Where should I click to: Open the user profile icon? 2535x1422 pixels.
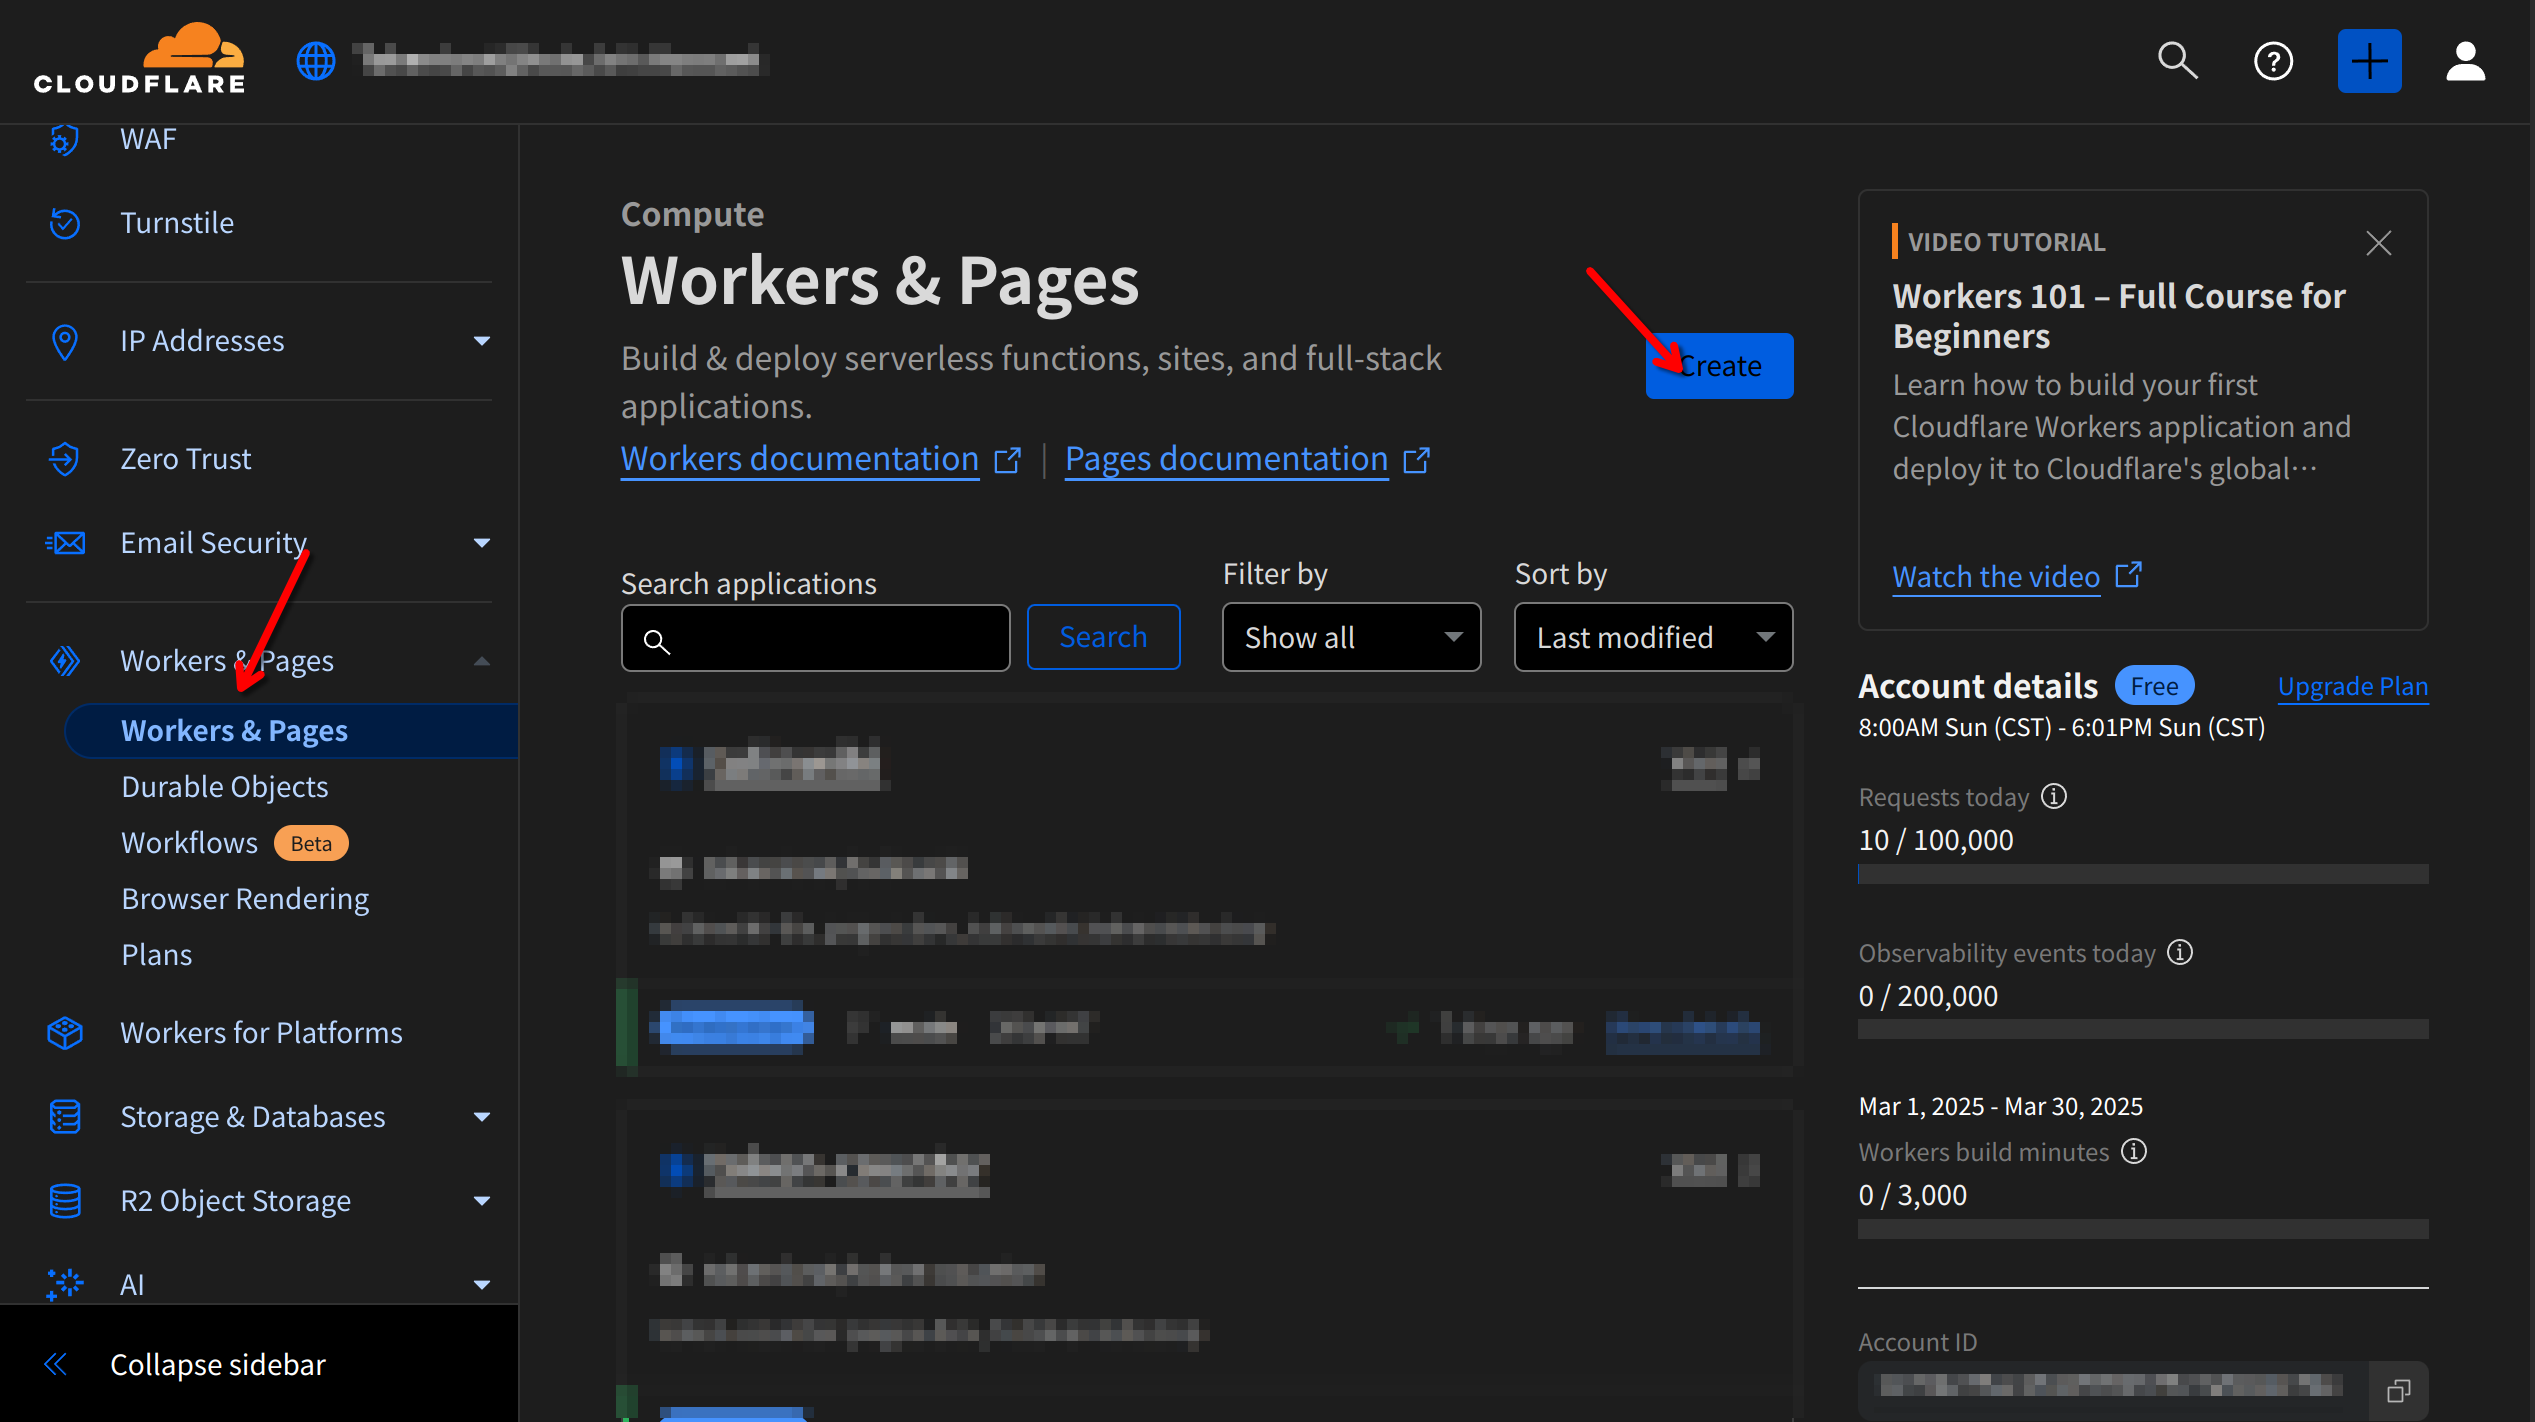2465,61
